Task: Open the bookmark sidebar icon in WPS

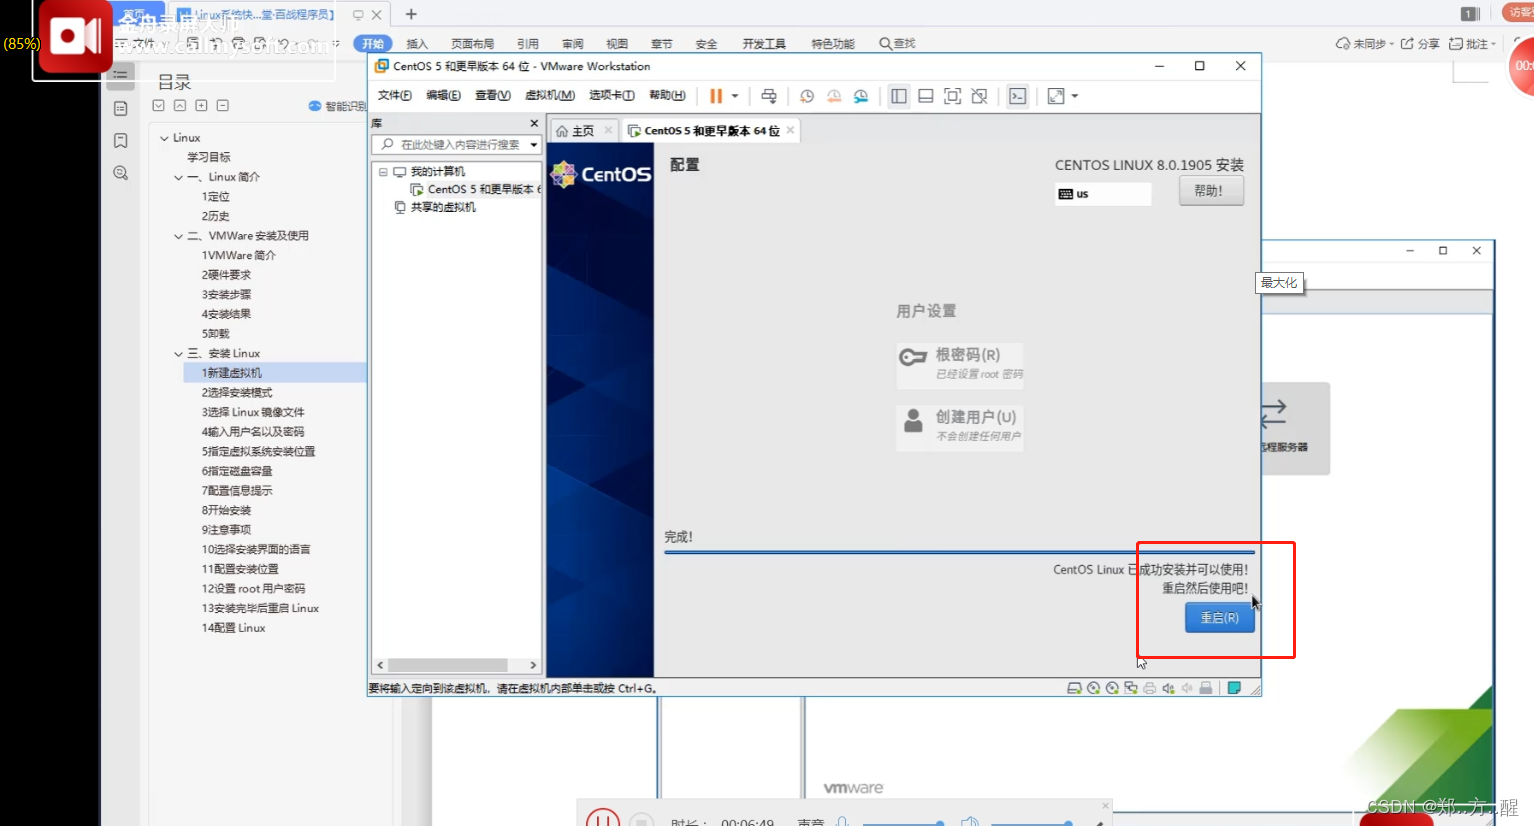Action: (x=121, y=141)
